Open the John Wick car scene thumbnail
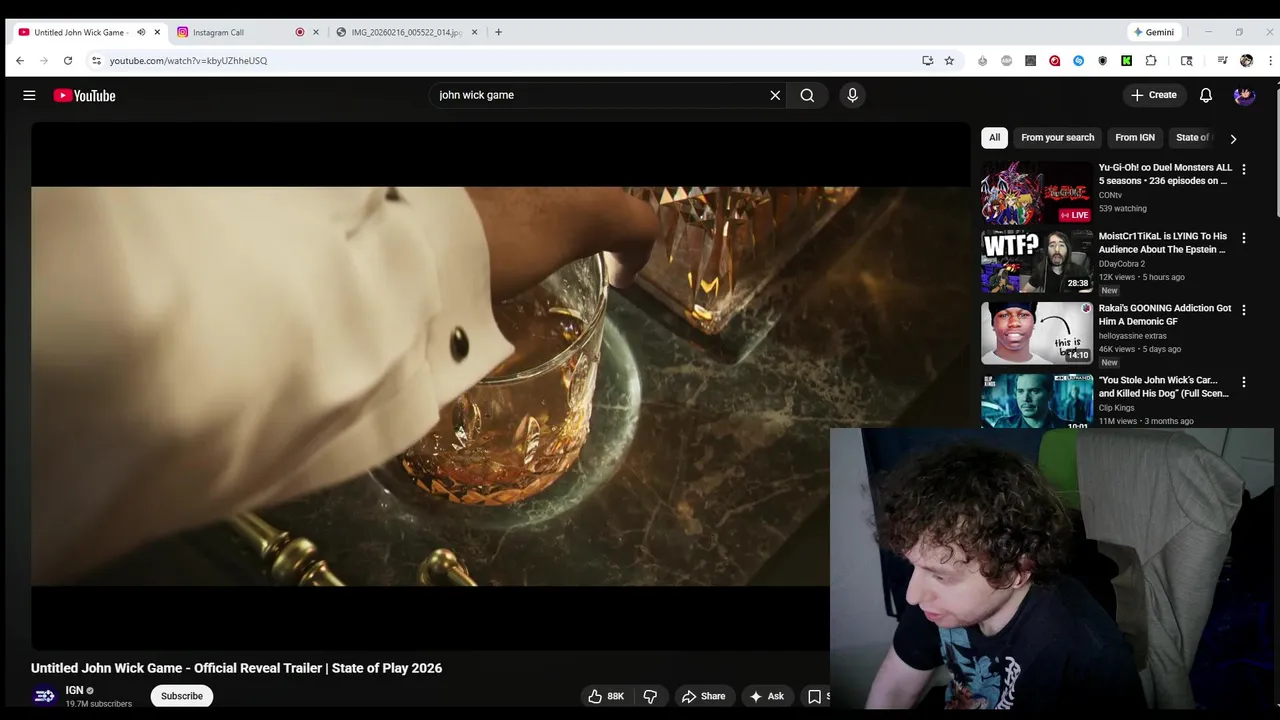1280x720 pixels. (x=1037, y=401)
